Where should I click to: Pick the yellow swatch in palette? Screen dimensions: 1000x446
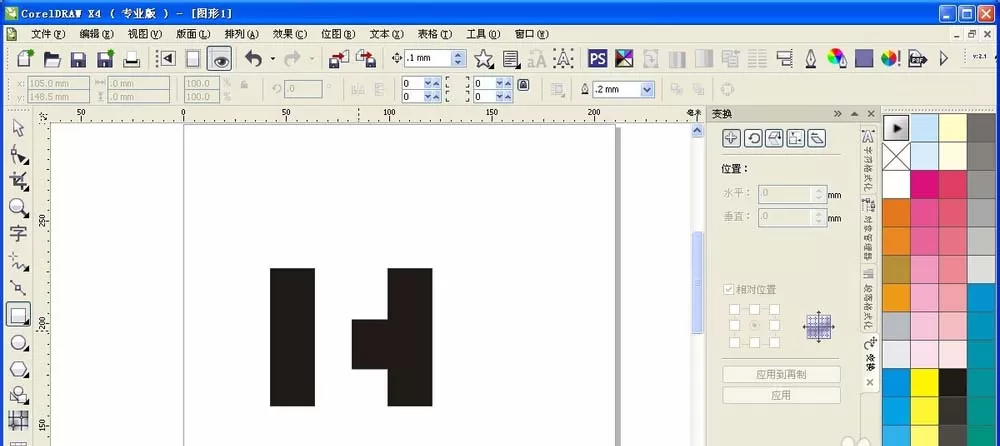point(924,383)
